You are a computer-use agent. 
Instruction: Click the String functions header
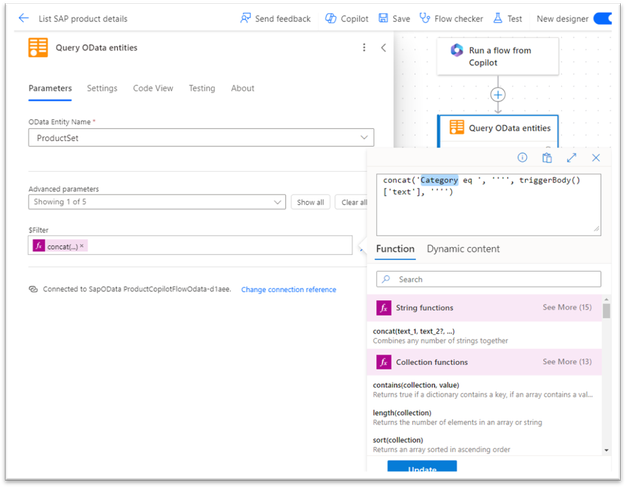pos(484,308)
